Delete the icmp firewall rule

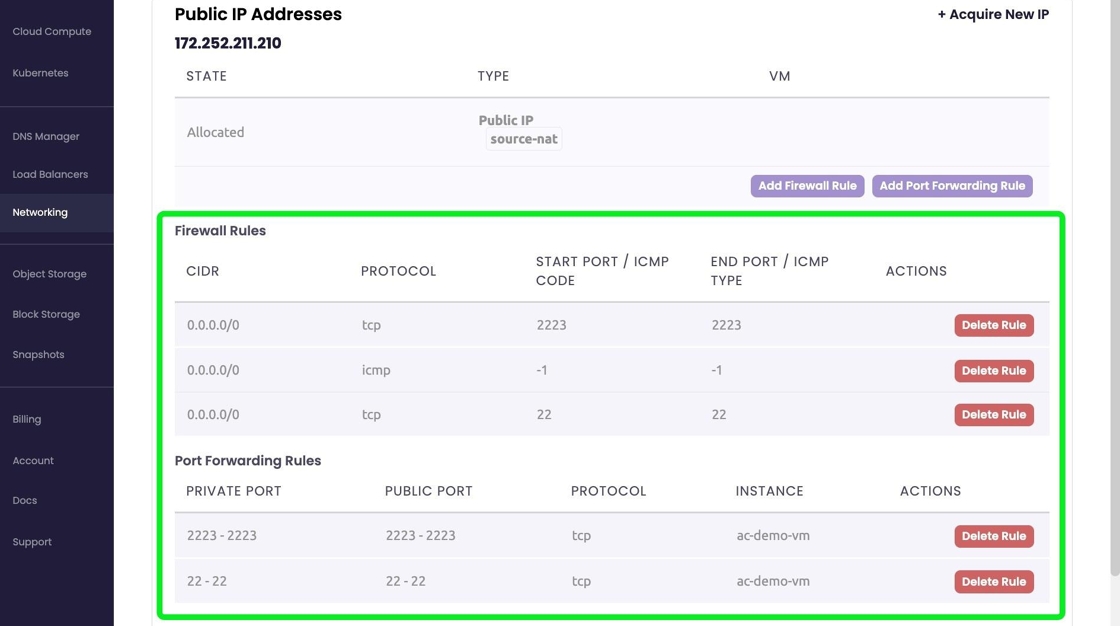click(993, 371)
